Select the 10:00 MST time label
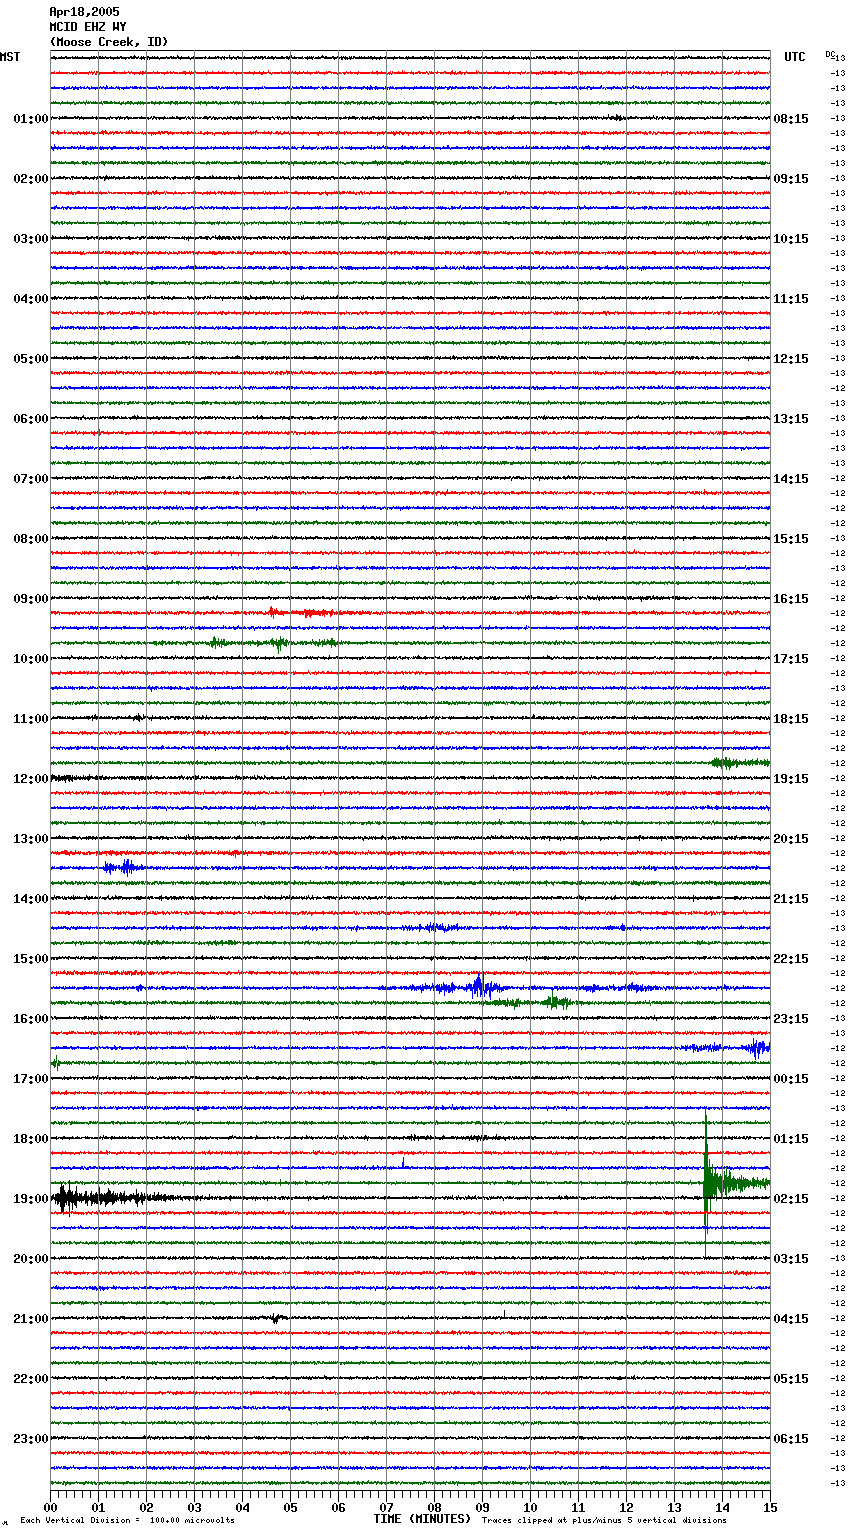The height and width of the screenshot is (1534, 850). tap(31, 659)
